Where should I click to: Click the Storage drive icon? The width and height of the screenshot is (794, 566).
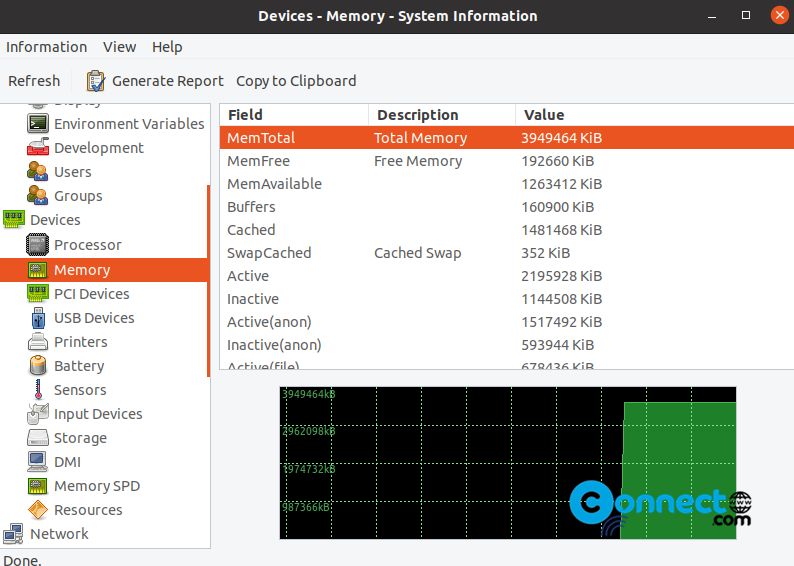tap(38, 437)
